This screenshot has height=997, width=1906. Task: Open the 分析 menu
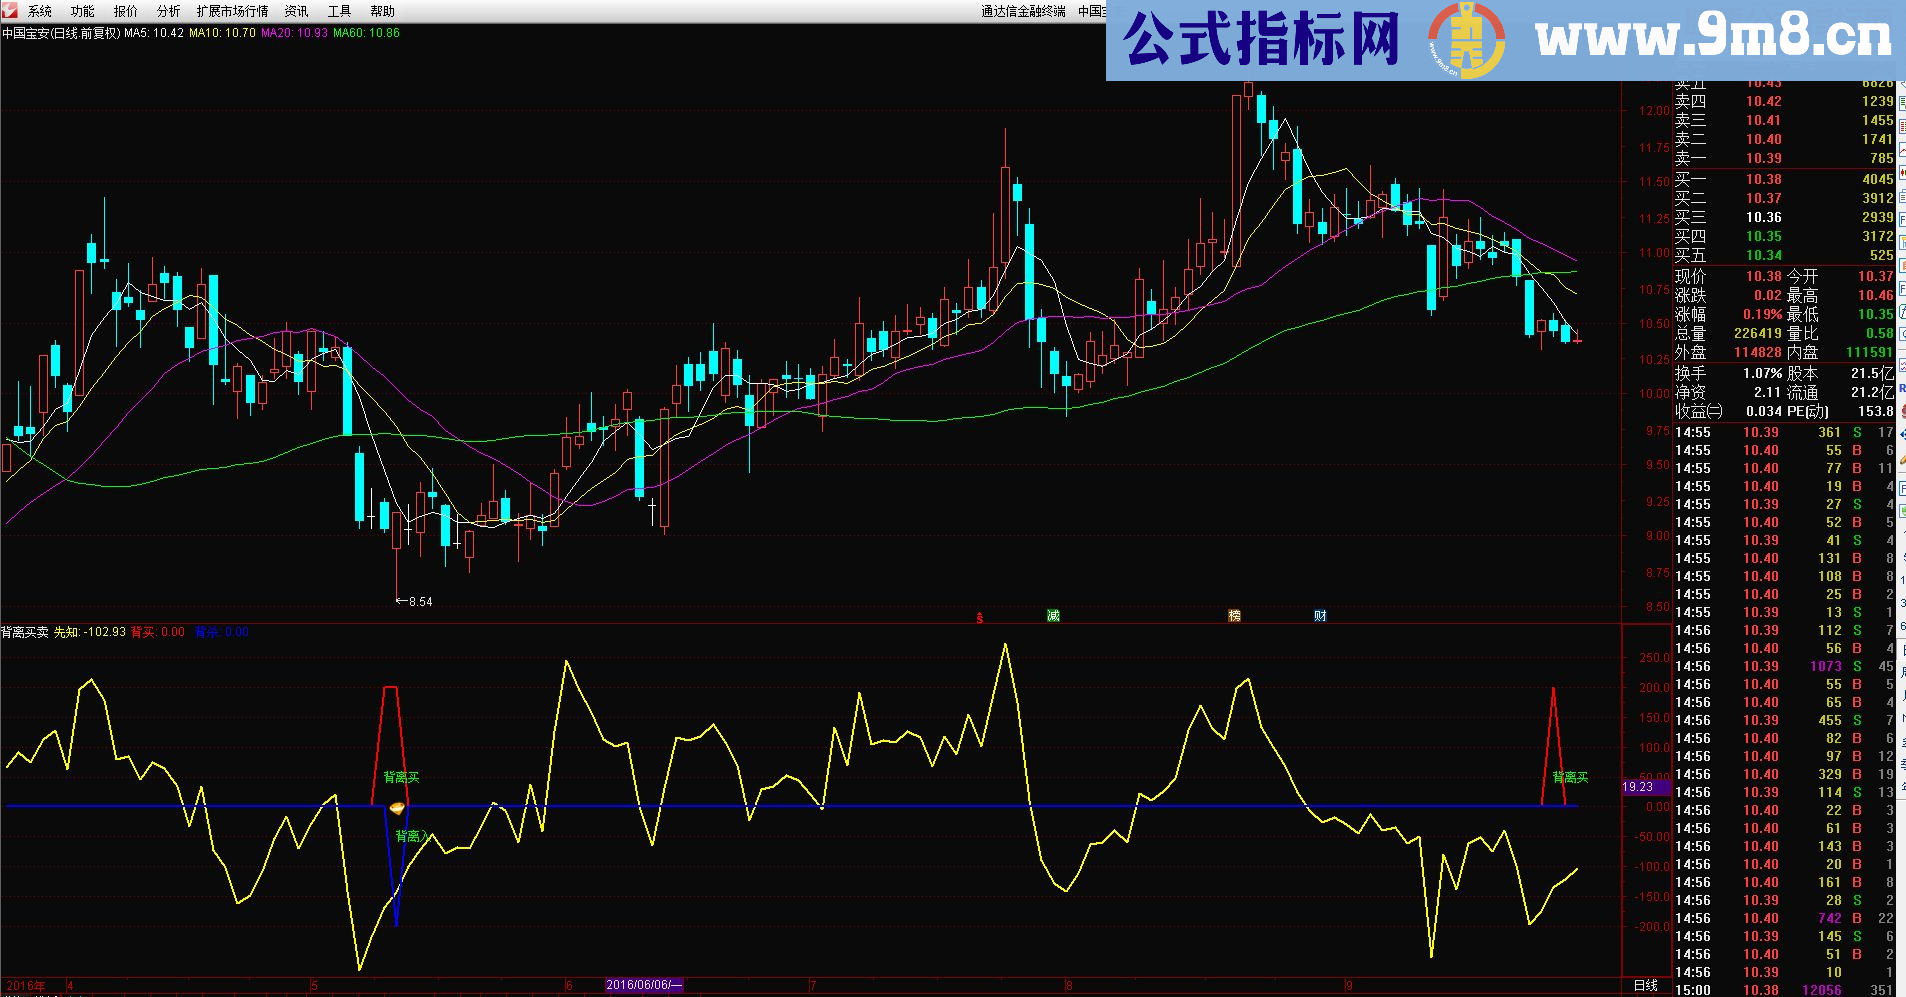(168, 11)
